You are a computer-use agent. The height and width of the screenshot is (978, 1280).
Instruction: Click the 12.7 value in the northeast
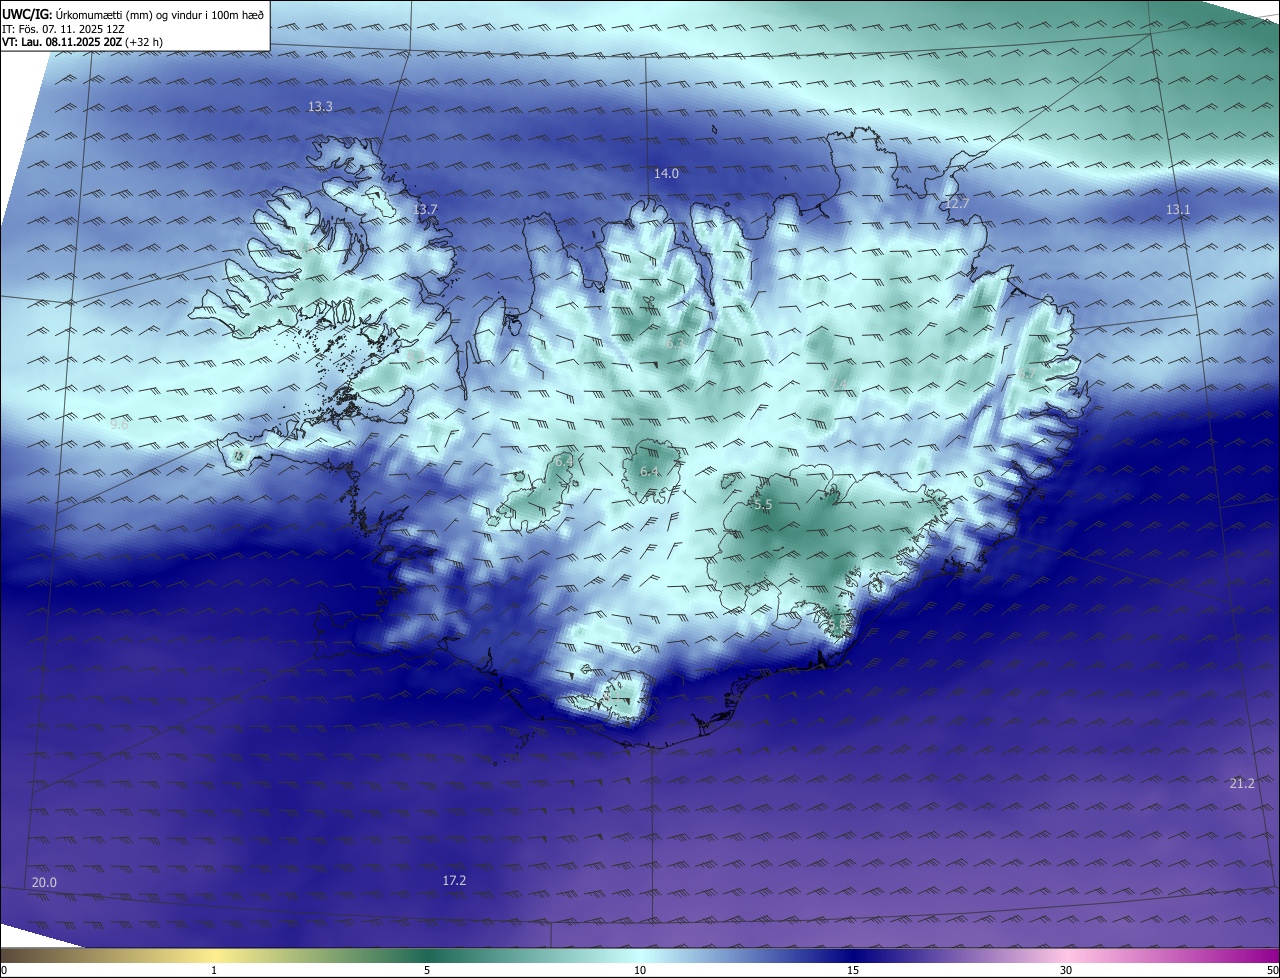[957, 204]
